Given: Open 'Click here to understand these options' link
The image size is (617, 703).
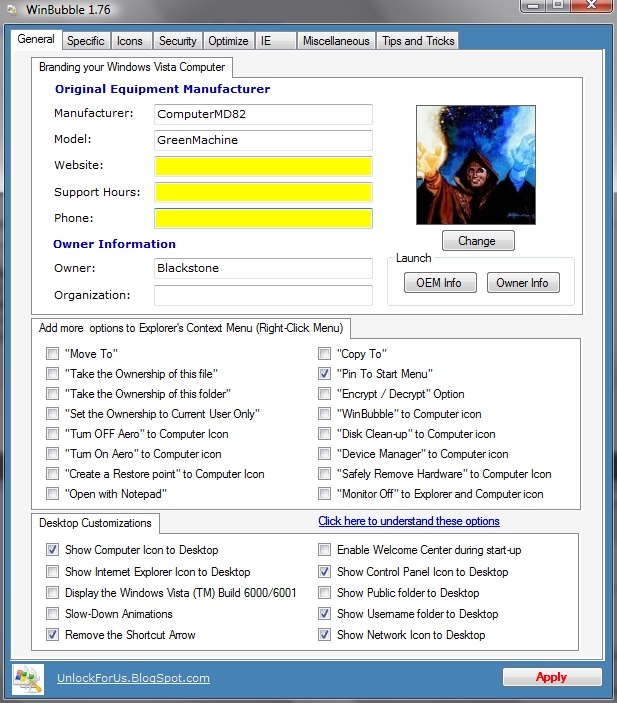Looking at the screenshot, I should [409, 521].
